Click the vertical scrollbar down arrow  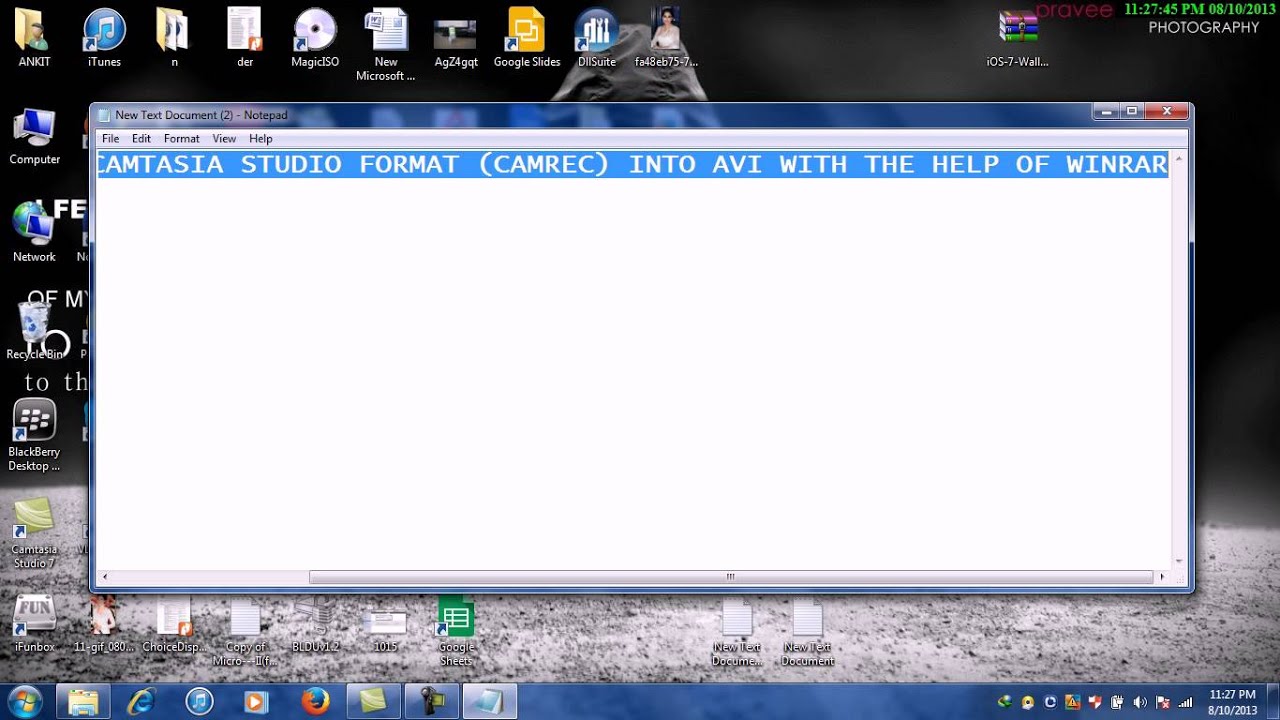coord(1179,562)
